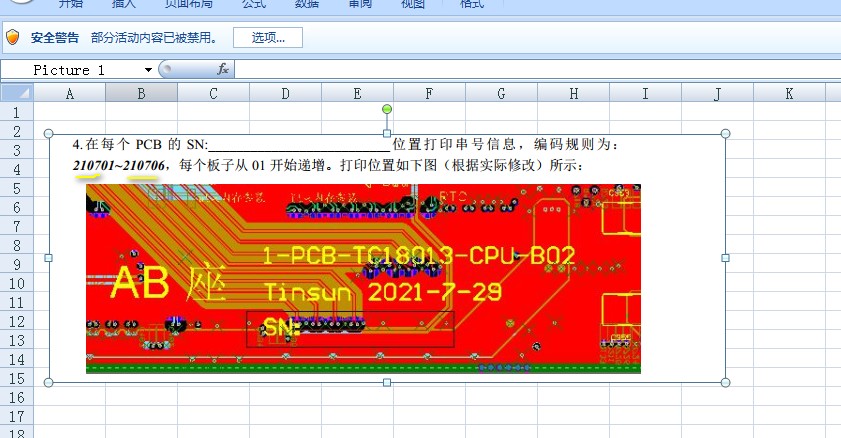Open the 格式 picture tools tab

click(472, 3)
